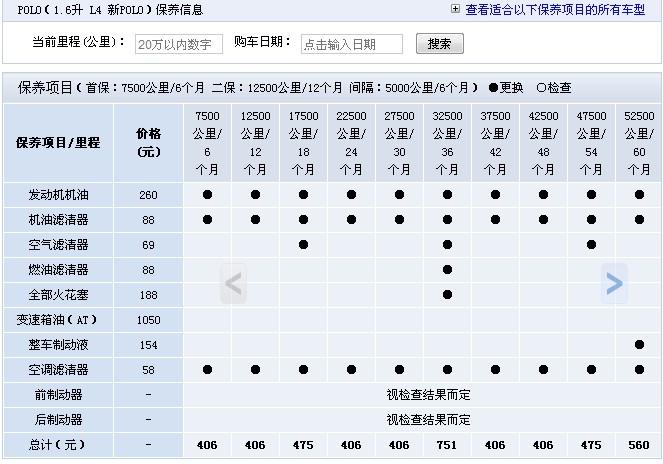Click the 空调滤清器 row label
The width and height of the screenshot is (663, 464).
click(x=58, y=370)
